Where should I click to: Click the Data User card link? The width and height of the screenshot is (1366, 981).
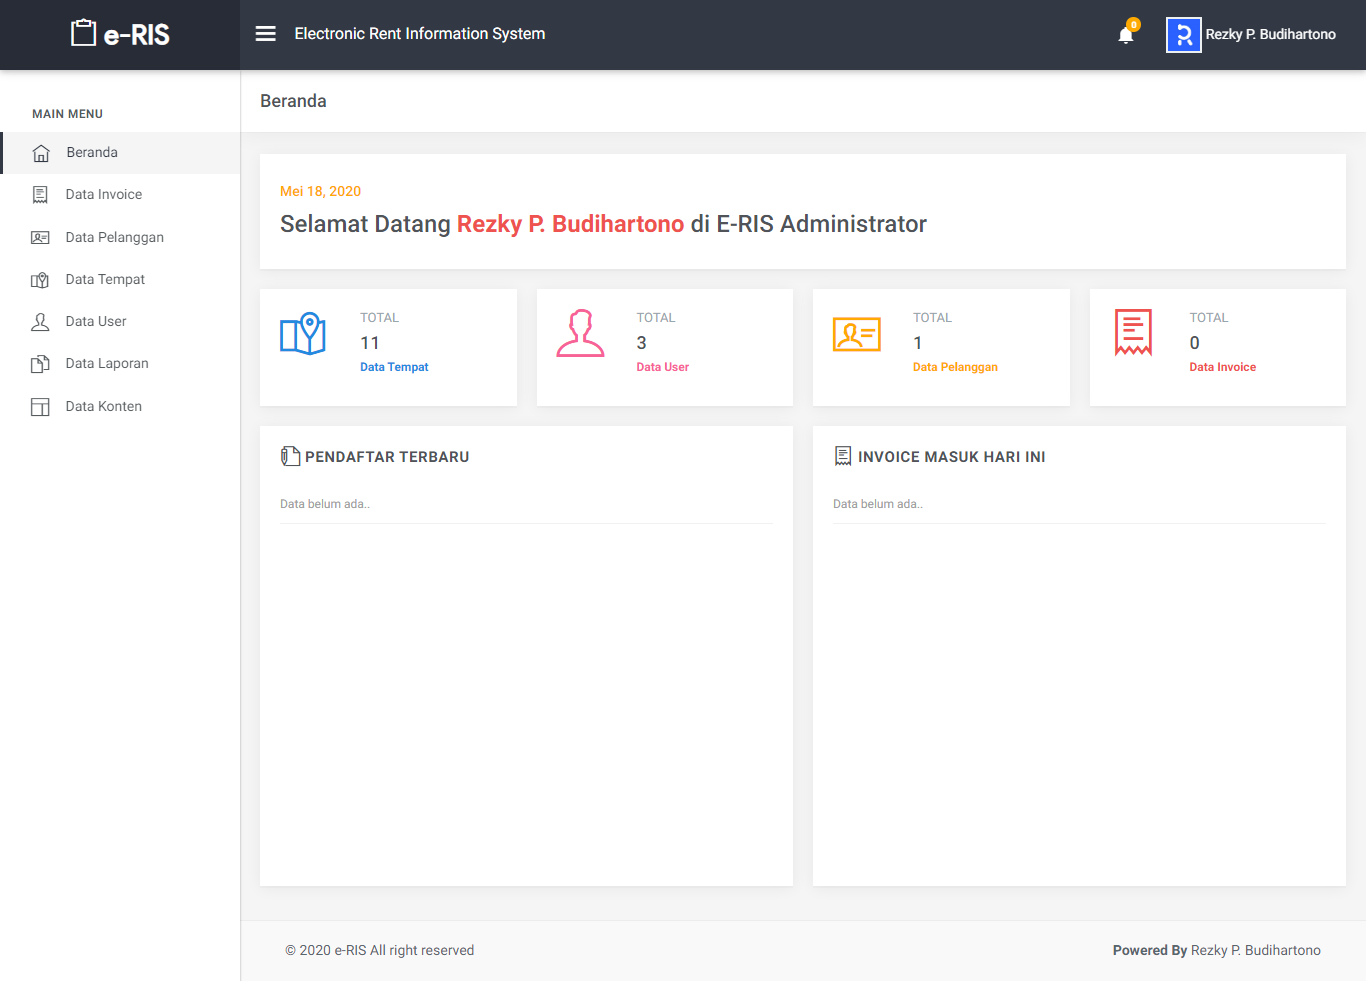pos(662,368)
